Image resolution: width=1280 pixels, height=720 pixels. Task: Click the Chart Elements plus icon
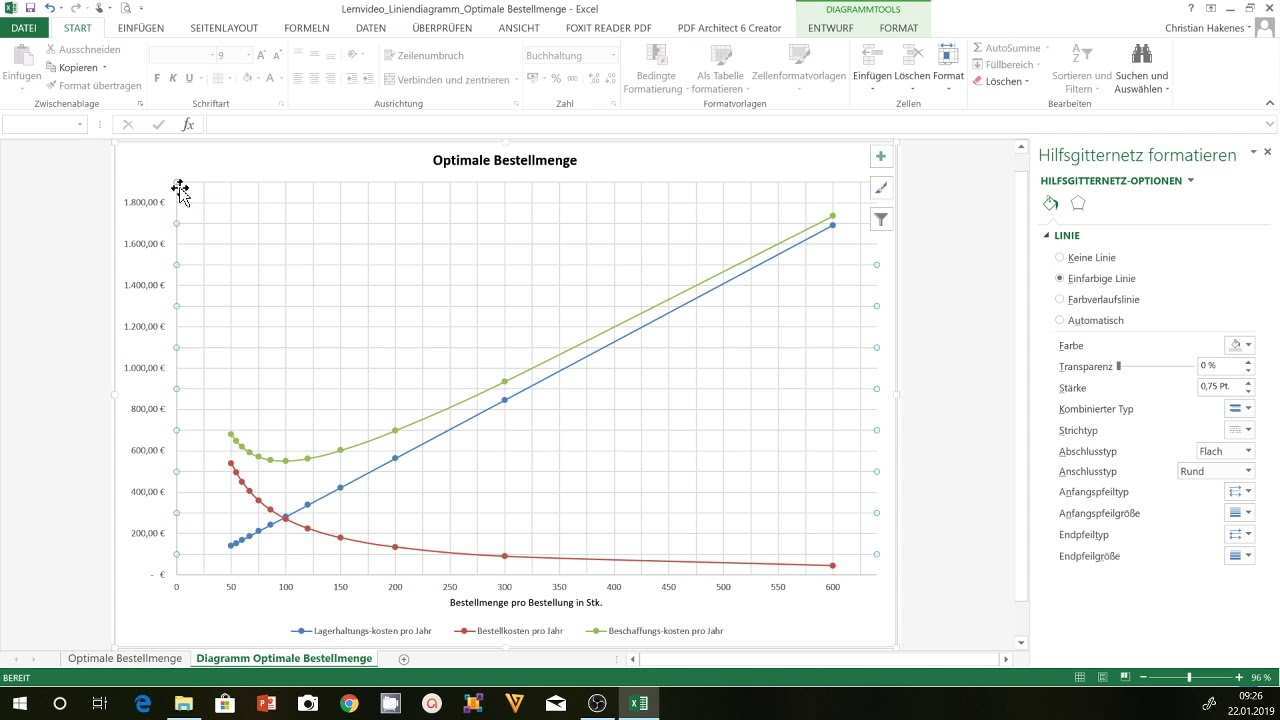(x=880, y=156)
